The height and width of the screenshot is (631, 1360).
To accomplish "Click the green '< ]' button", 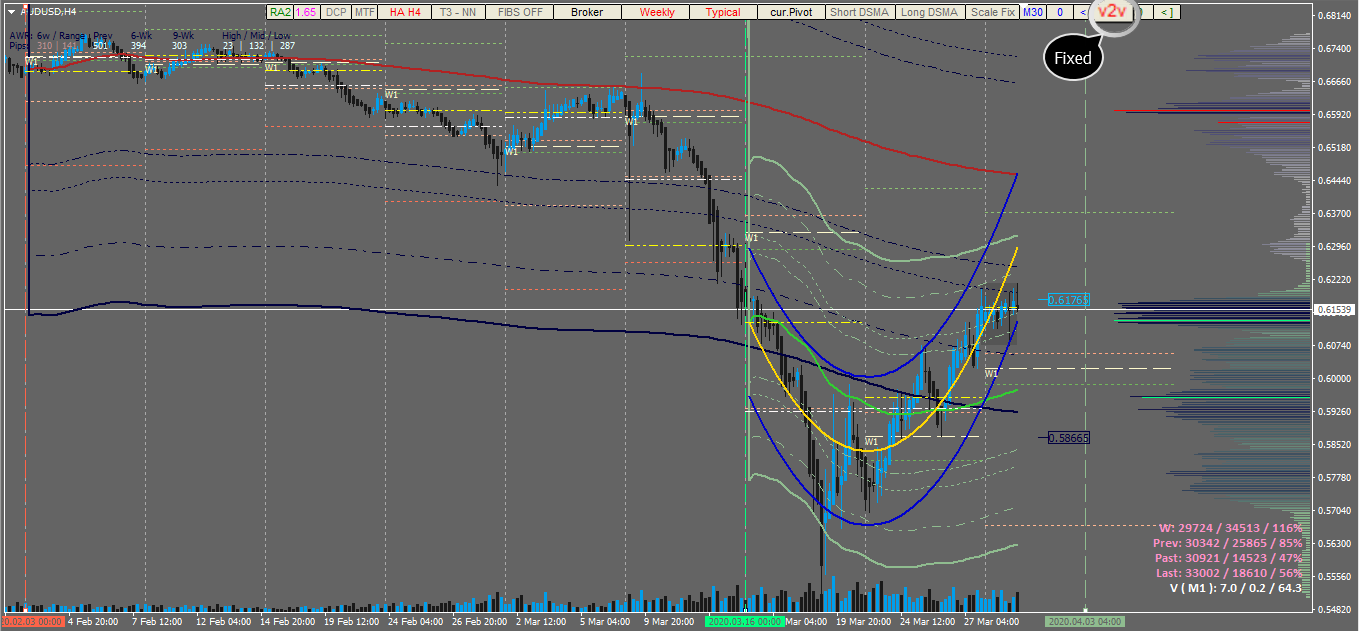I will [x=1167, y=12].
